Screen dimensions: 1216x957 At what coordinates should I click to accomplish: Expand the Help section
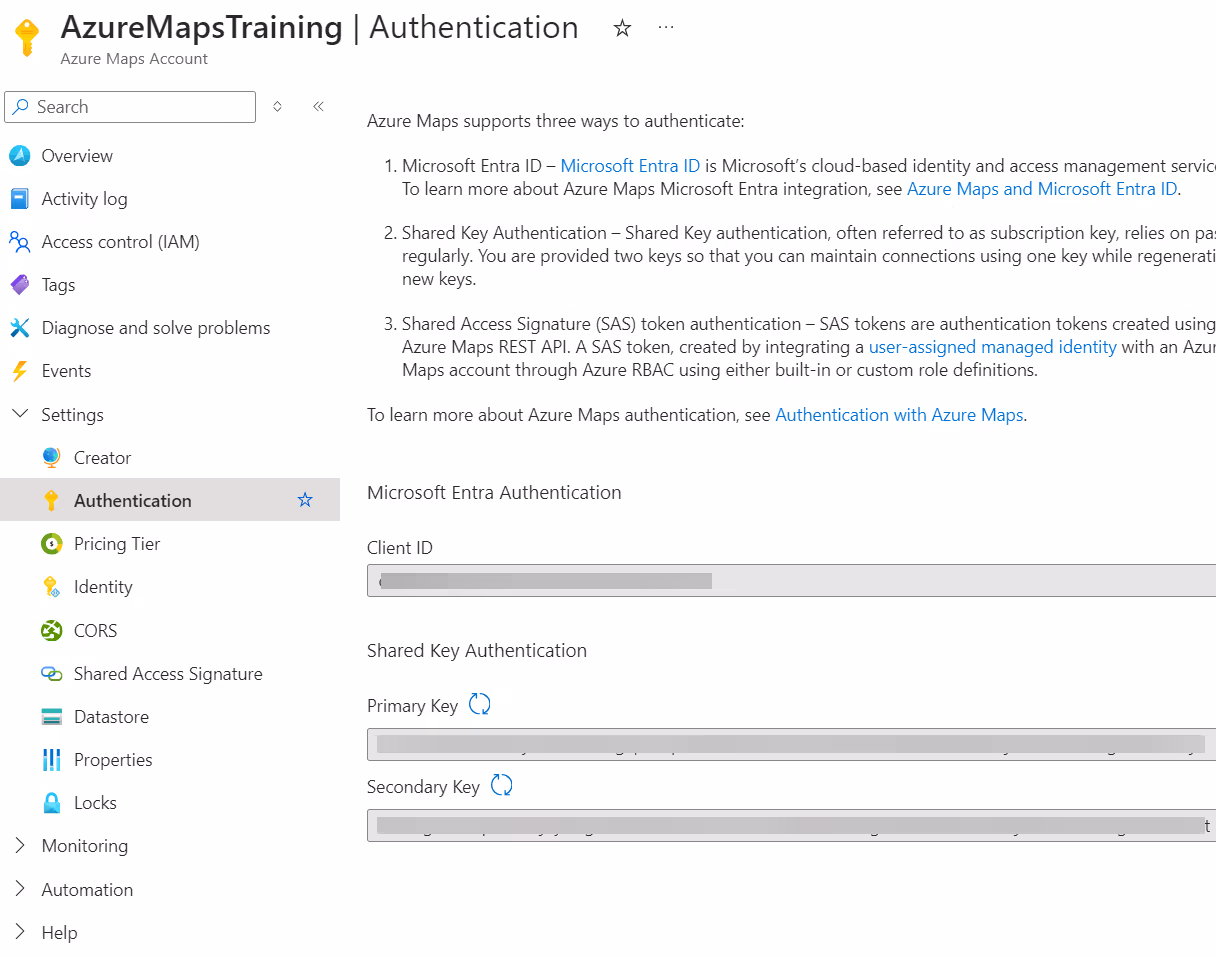20,932
